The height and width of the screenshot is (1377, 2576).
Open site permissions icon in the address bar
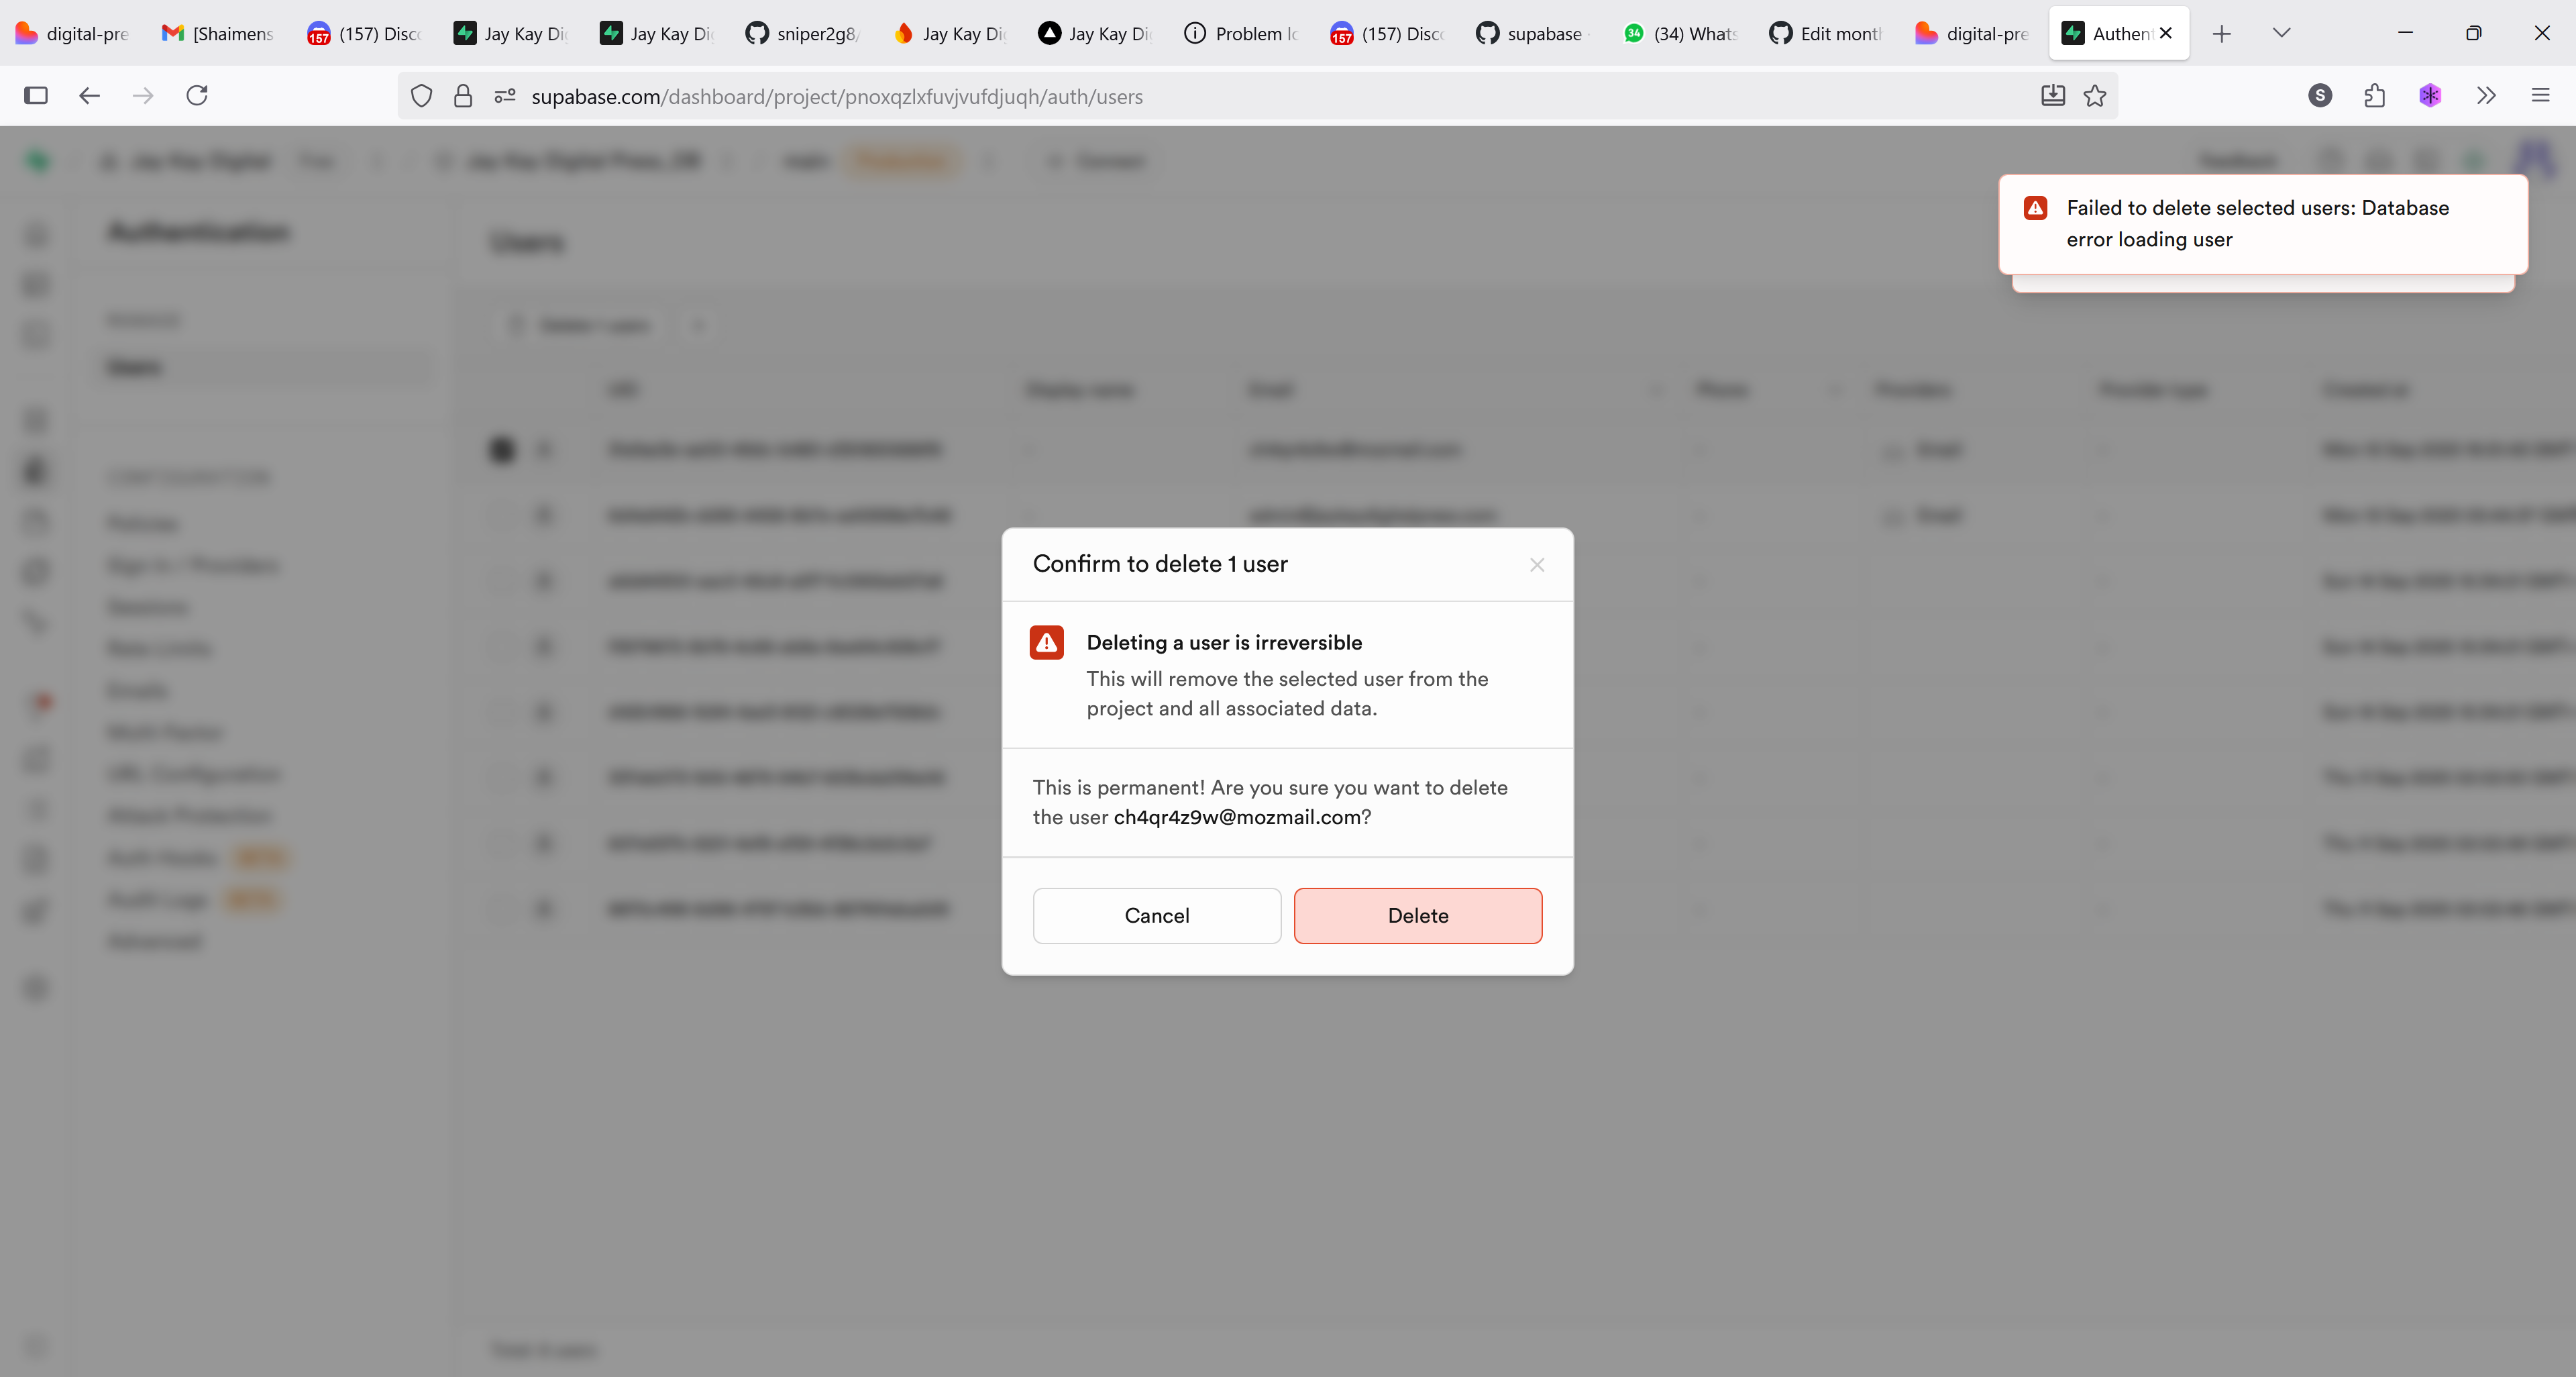point(505,96)
